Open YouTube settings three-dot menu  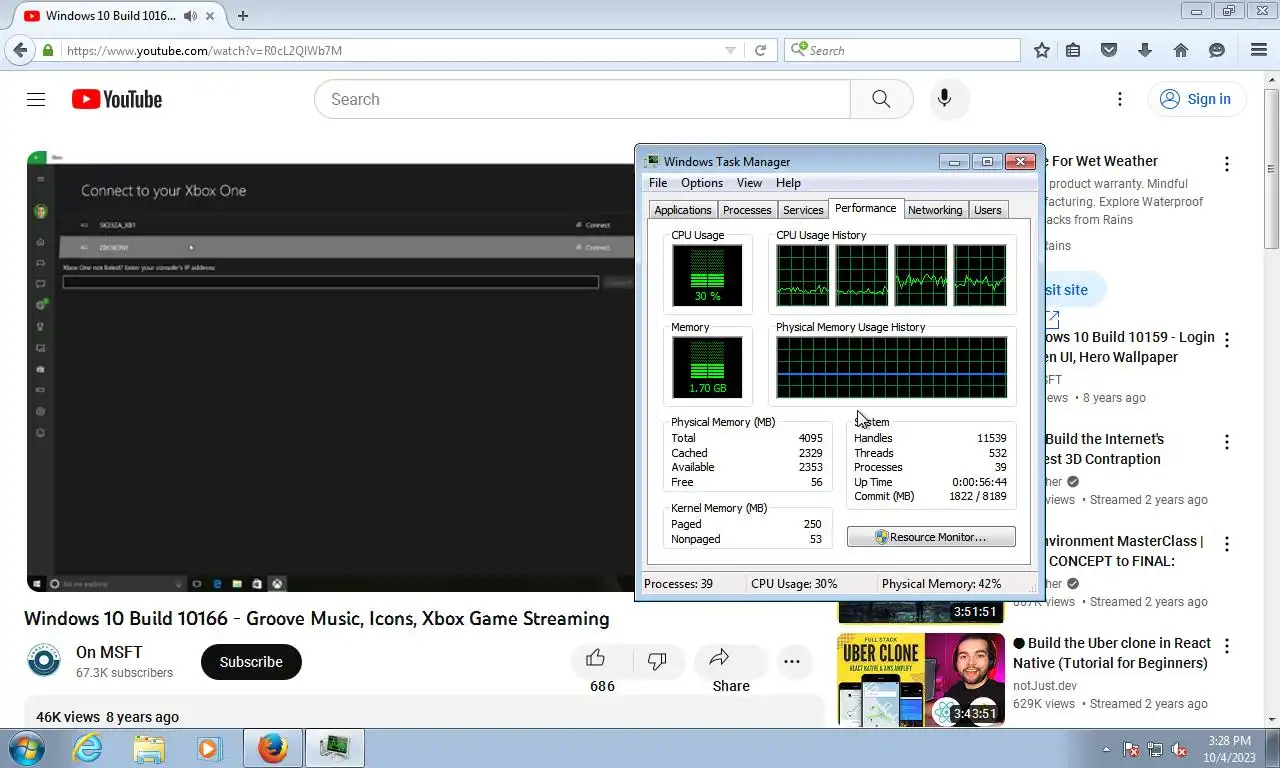coord(1120,99)
